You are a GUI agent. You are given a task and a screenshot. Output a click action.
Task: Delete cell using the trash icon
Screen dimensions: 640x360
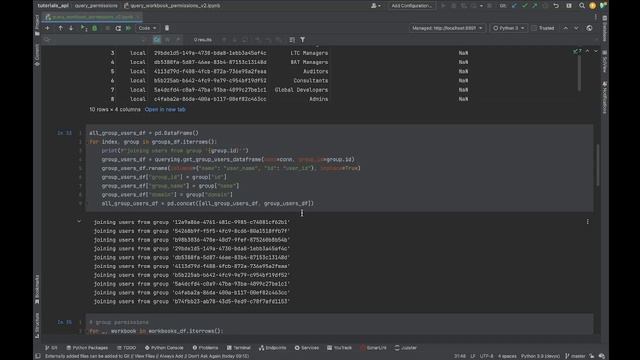(x=167, y=28)
